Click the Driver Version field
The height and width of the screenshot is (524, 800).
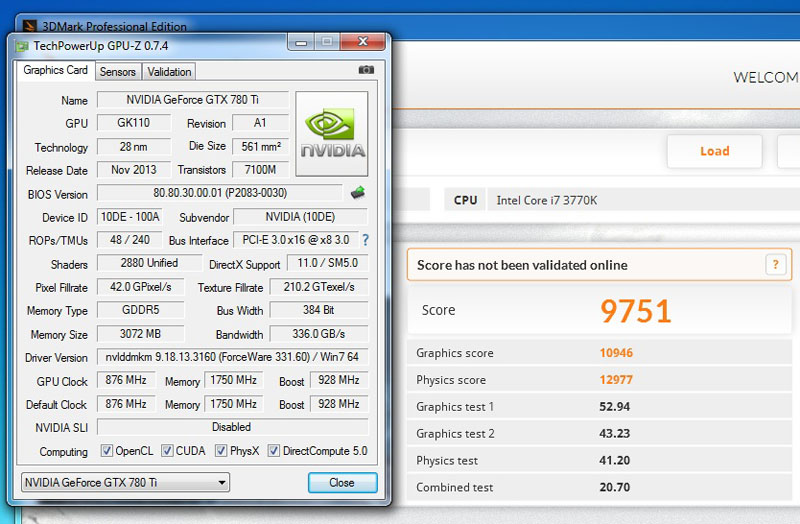[x=232, y=357]
